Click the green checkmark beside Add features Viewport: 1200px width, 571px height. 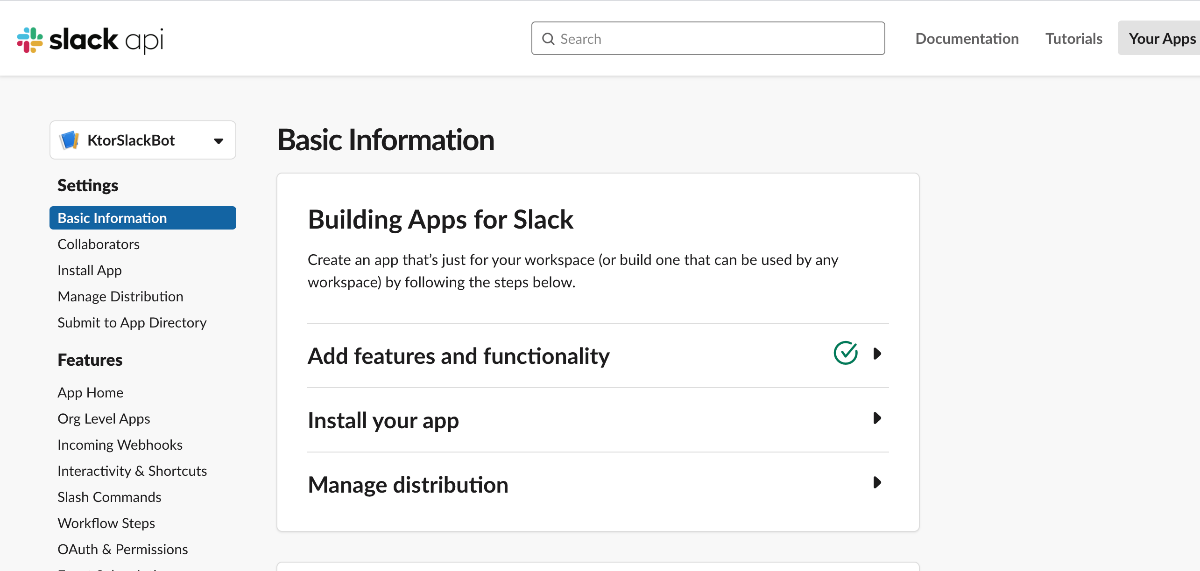[846, 353]
